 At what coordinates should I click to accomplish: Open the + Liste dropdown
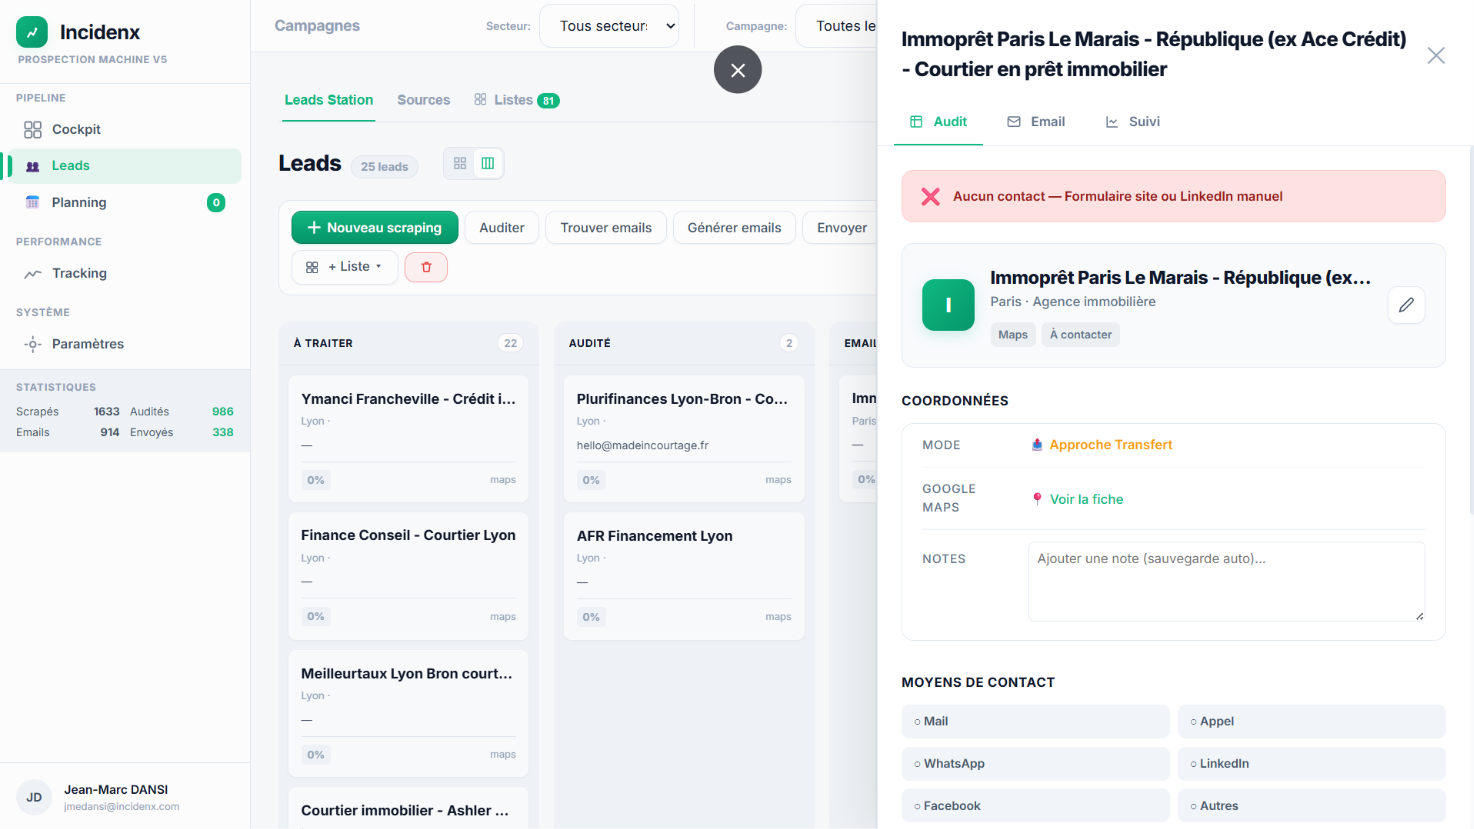click(345, 267)
